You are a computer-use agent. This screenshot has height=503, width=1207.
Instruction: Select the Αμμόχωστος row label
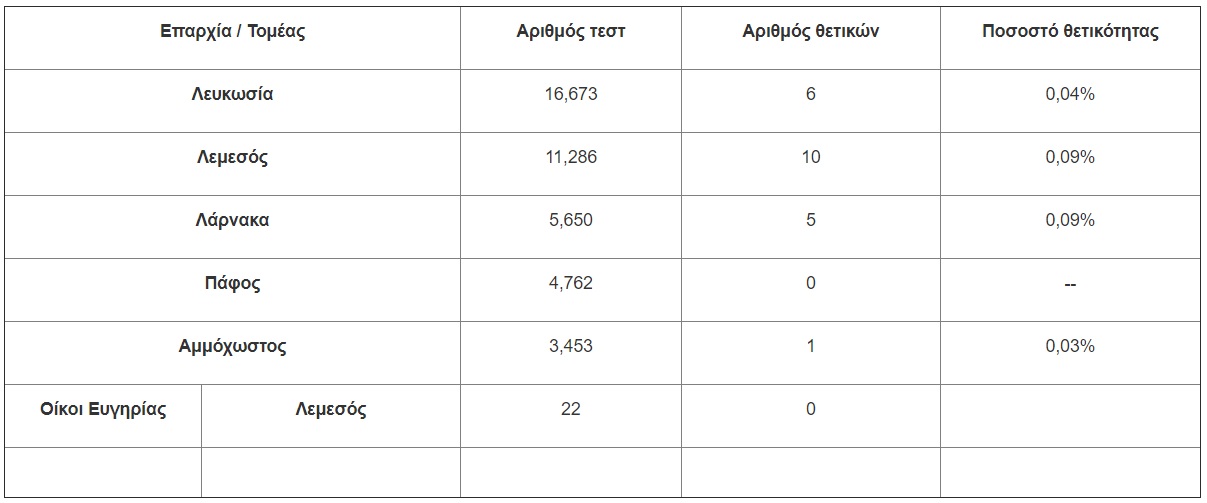point(232,347)
